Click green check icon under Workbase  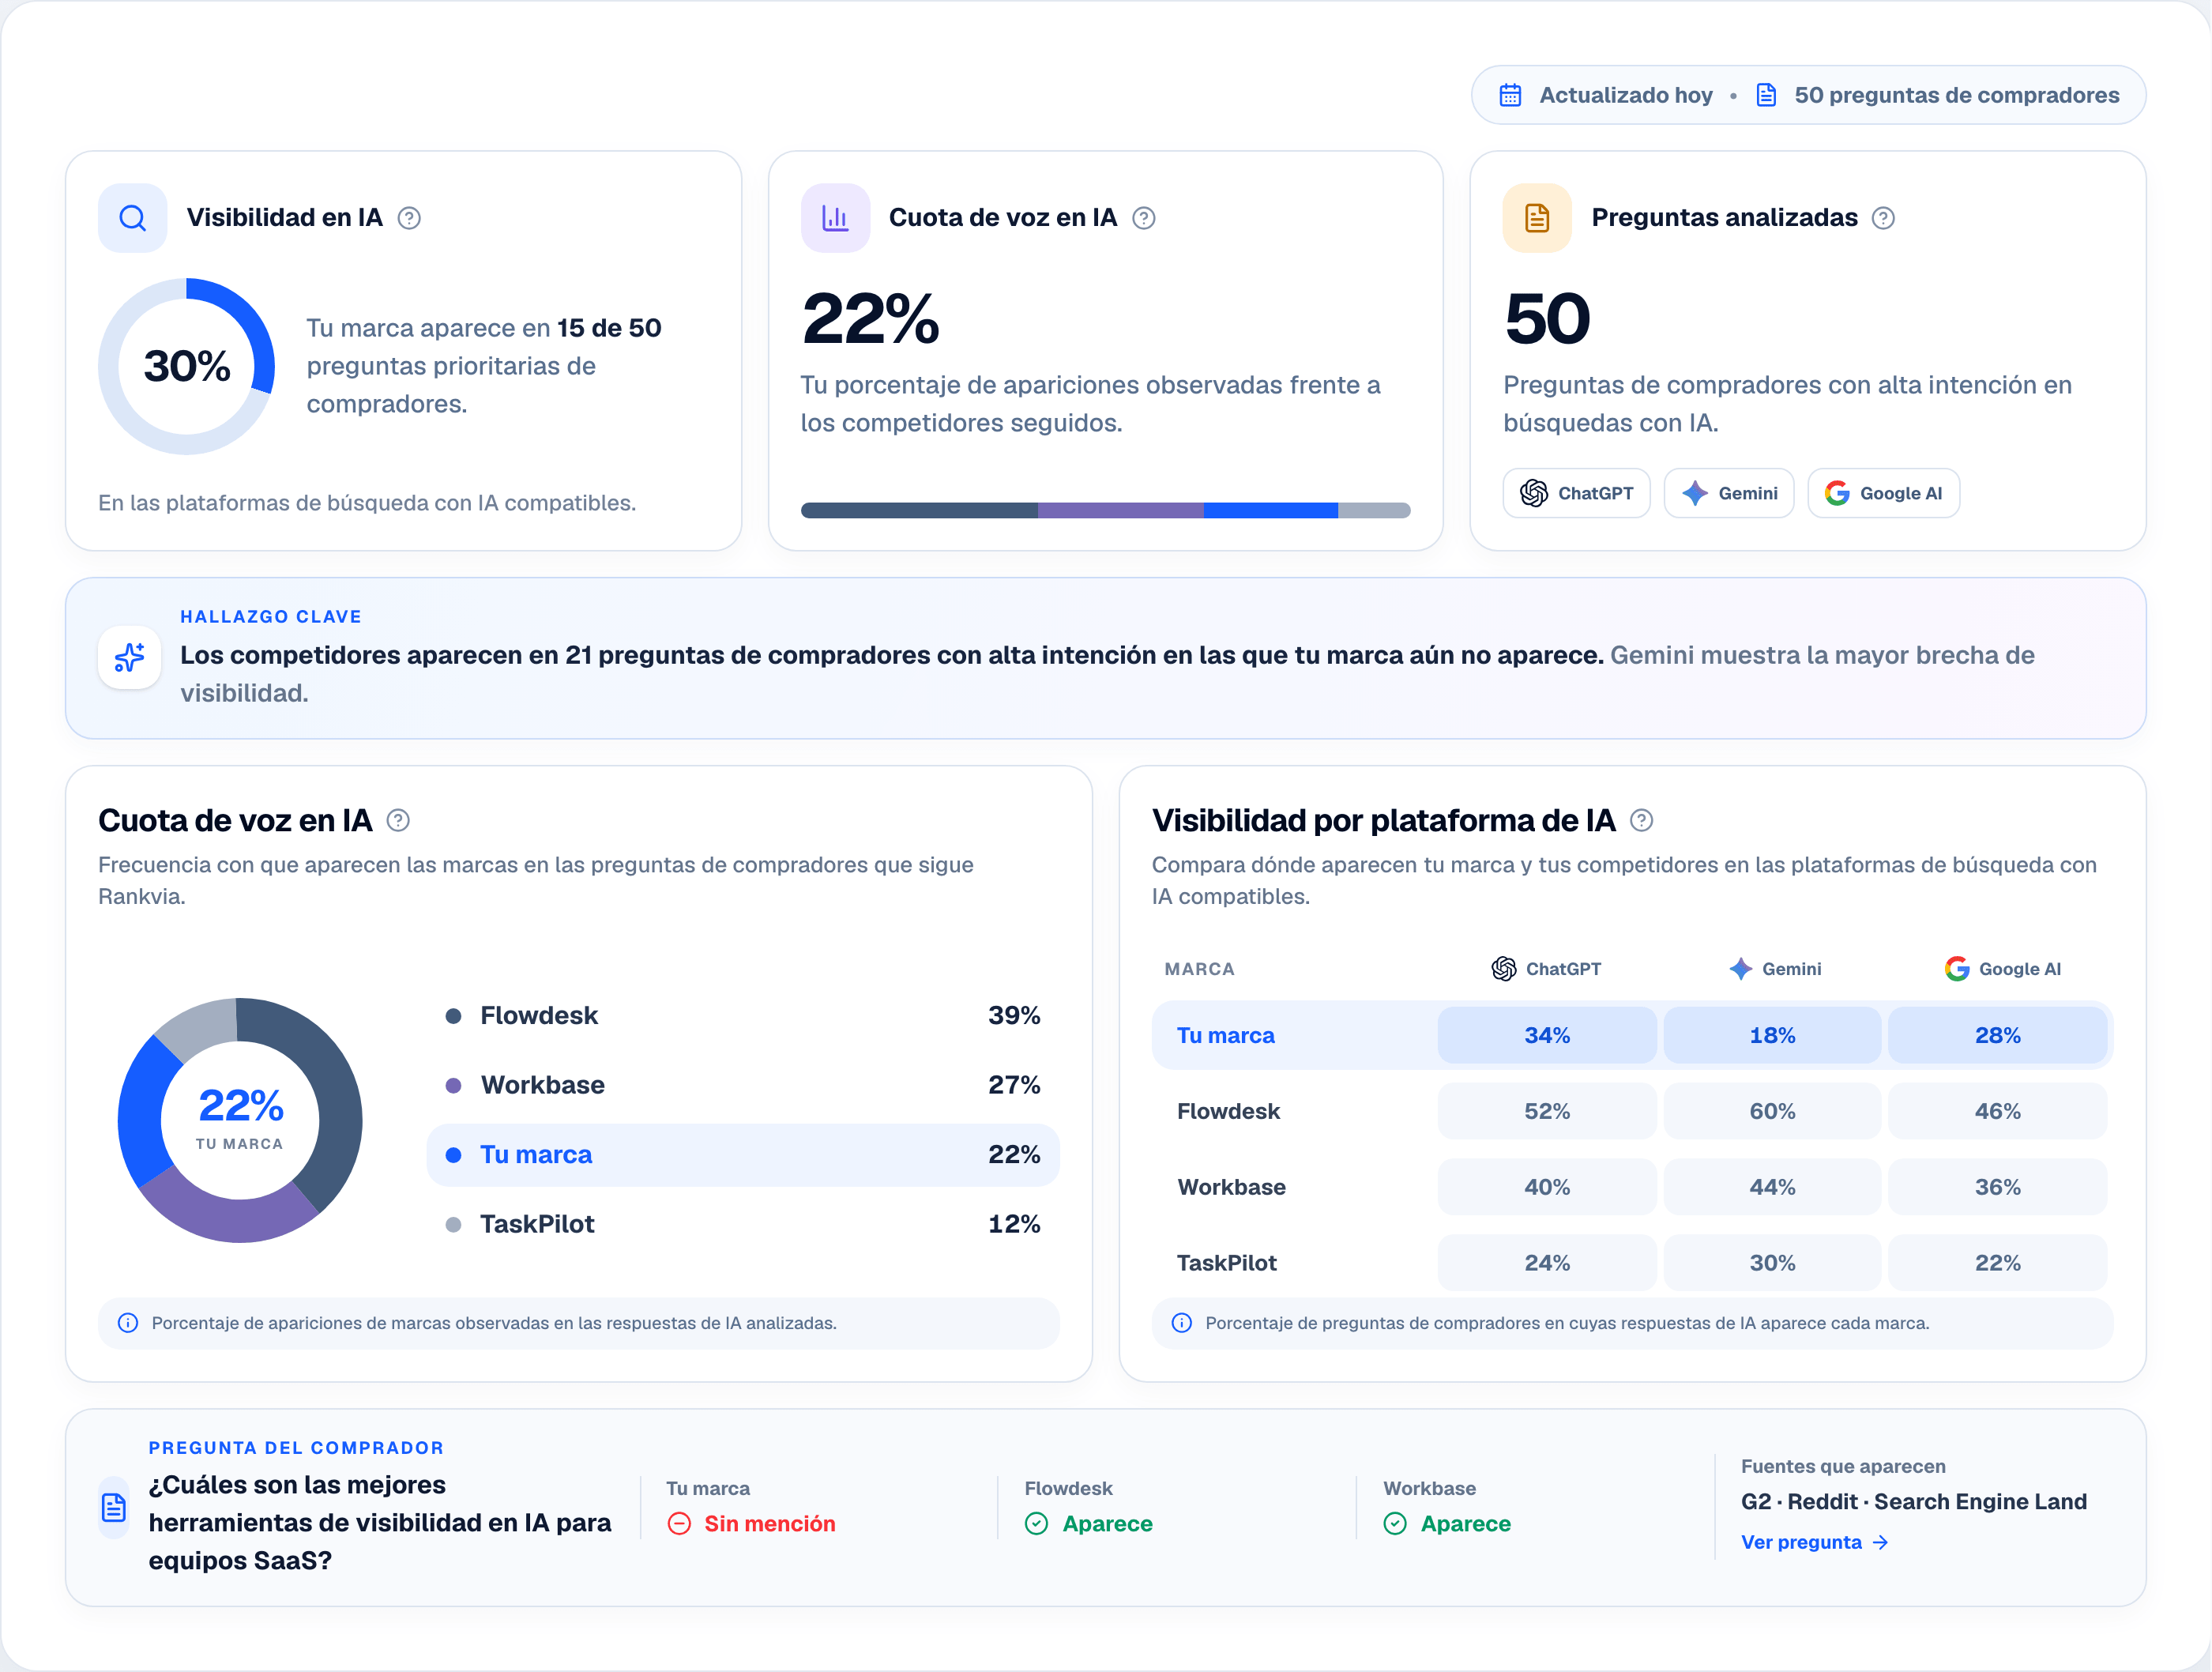(x=1395, y=1523)
